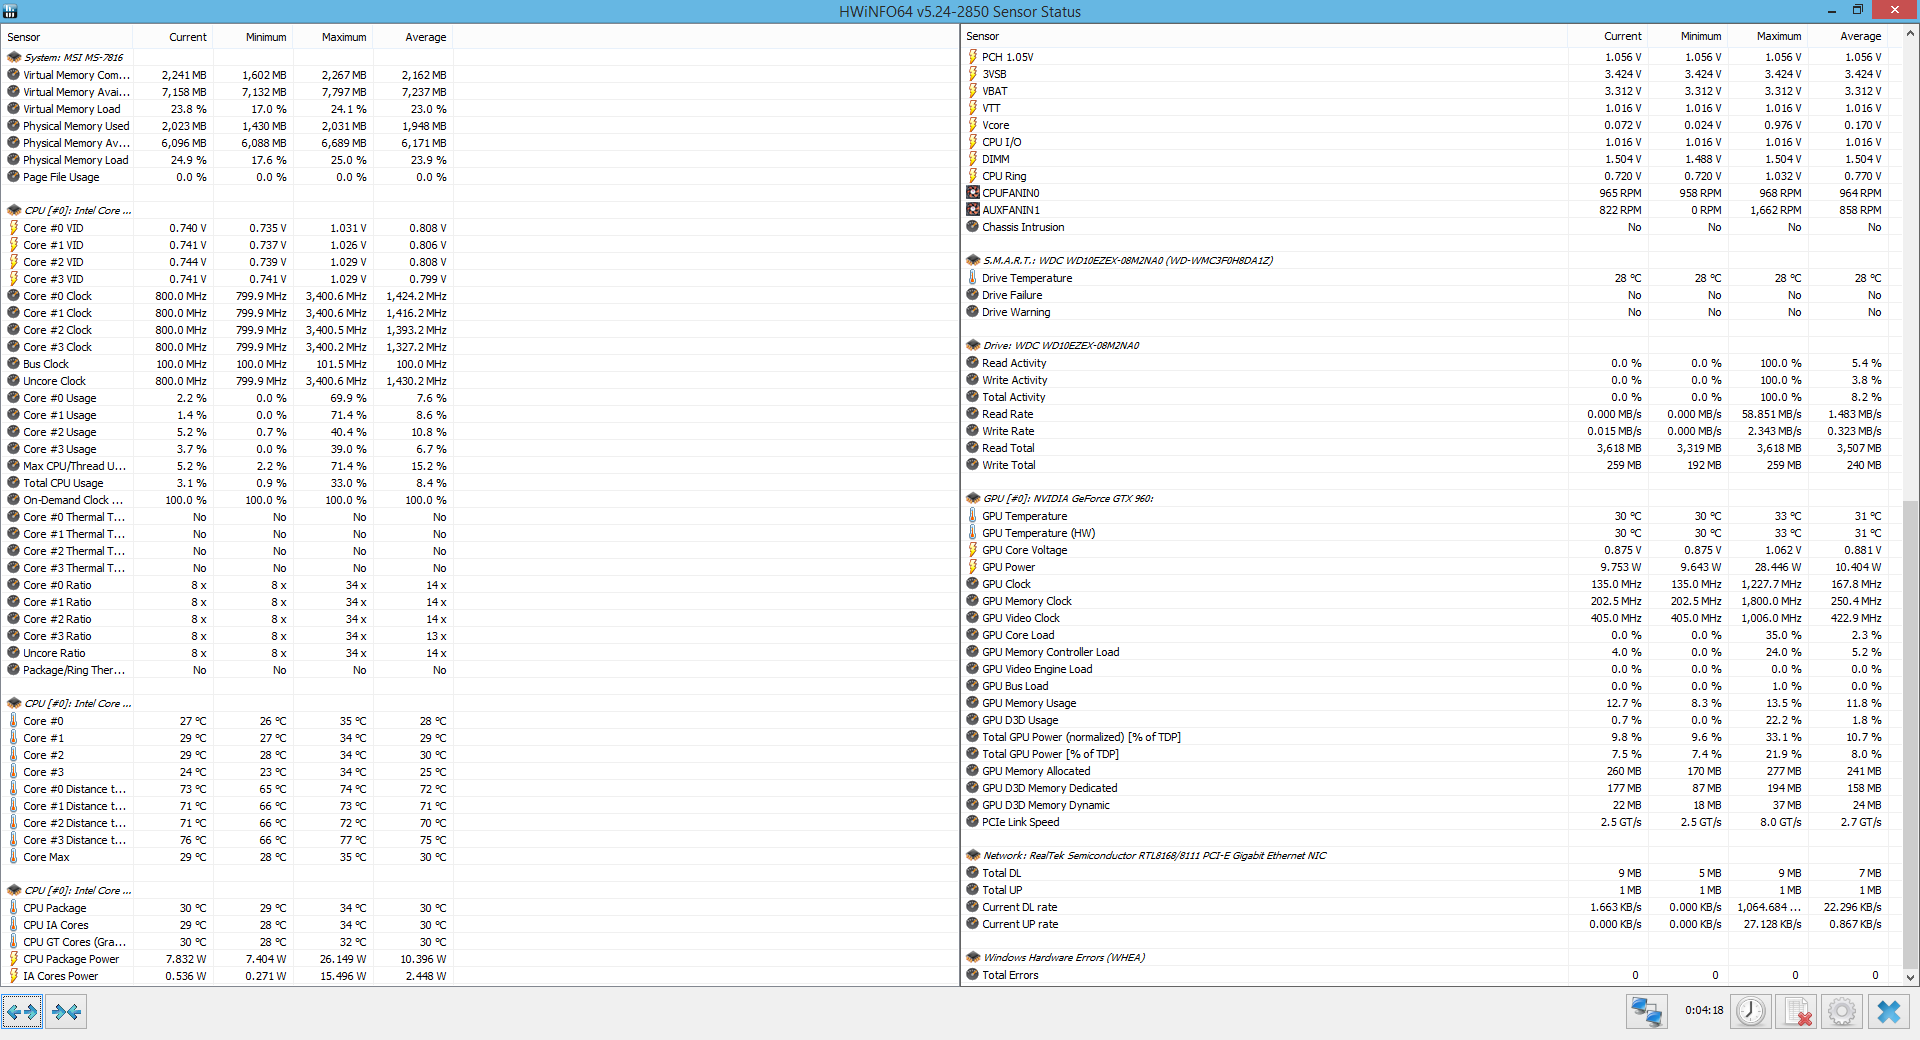The image size is (1920, 1040).
Task: Click the shrink columns inward-arrows button
Action: pos(66,1012)
